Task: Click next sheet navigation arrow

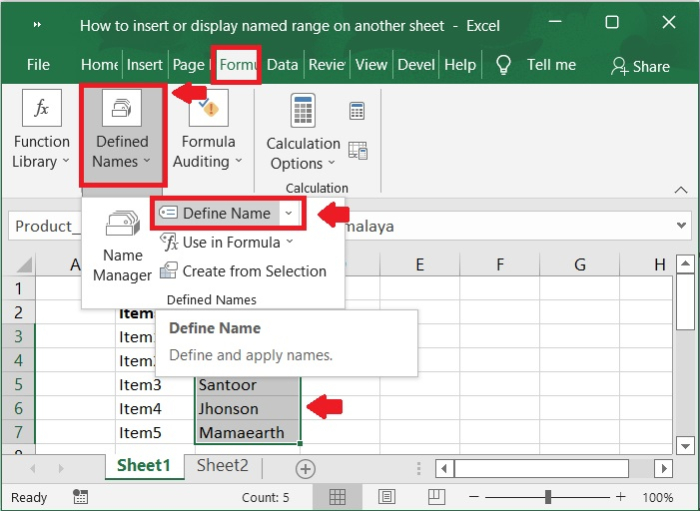Action: (61, 469)
